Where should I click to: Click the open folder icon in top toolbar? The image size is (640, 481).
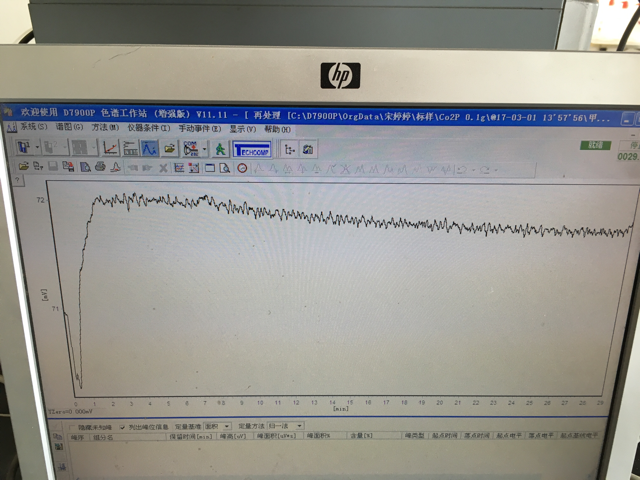click(169, 149)
